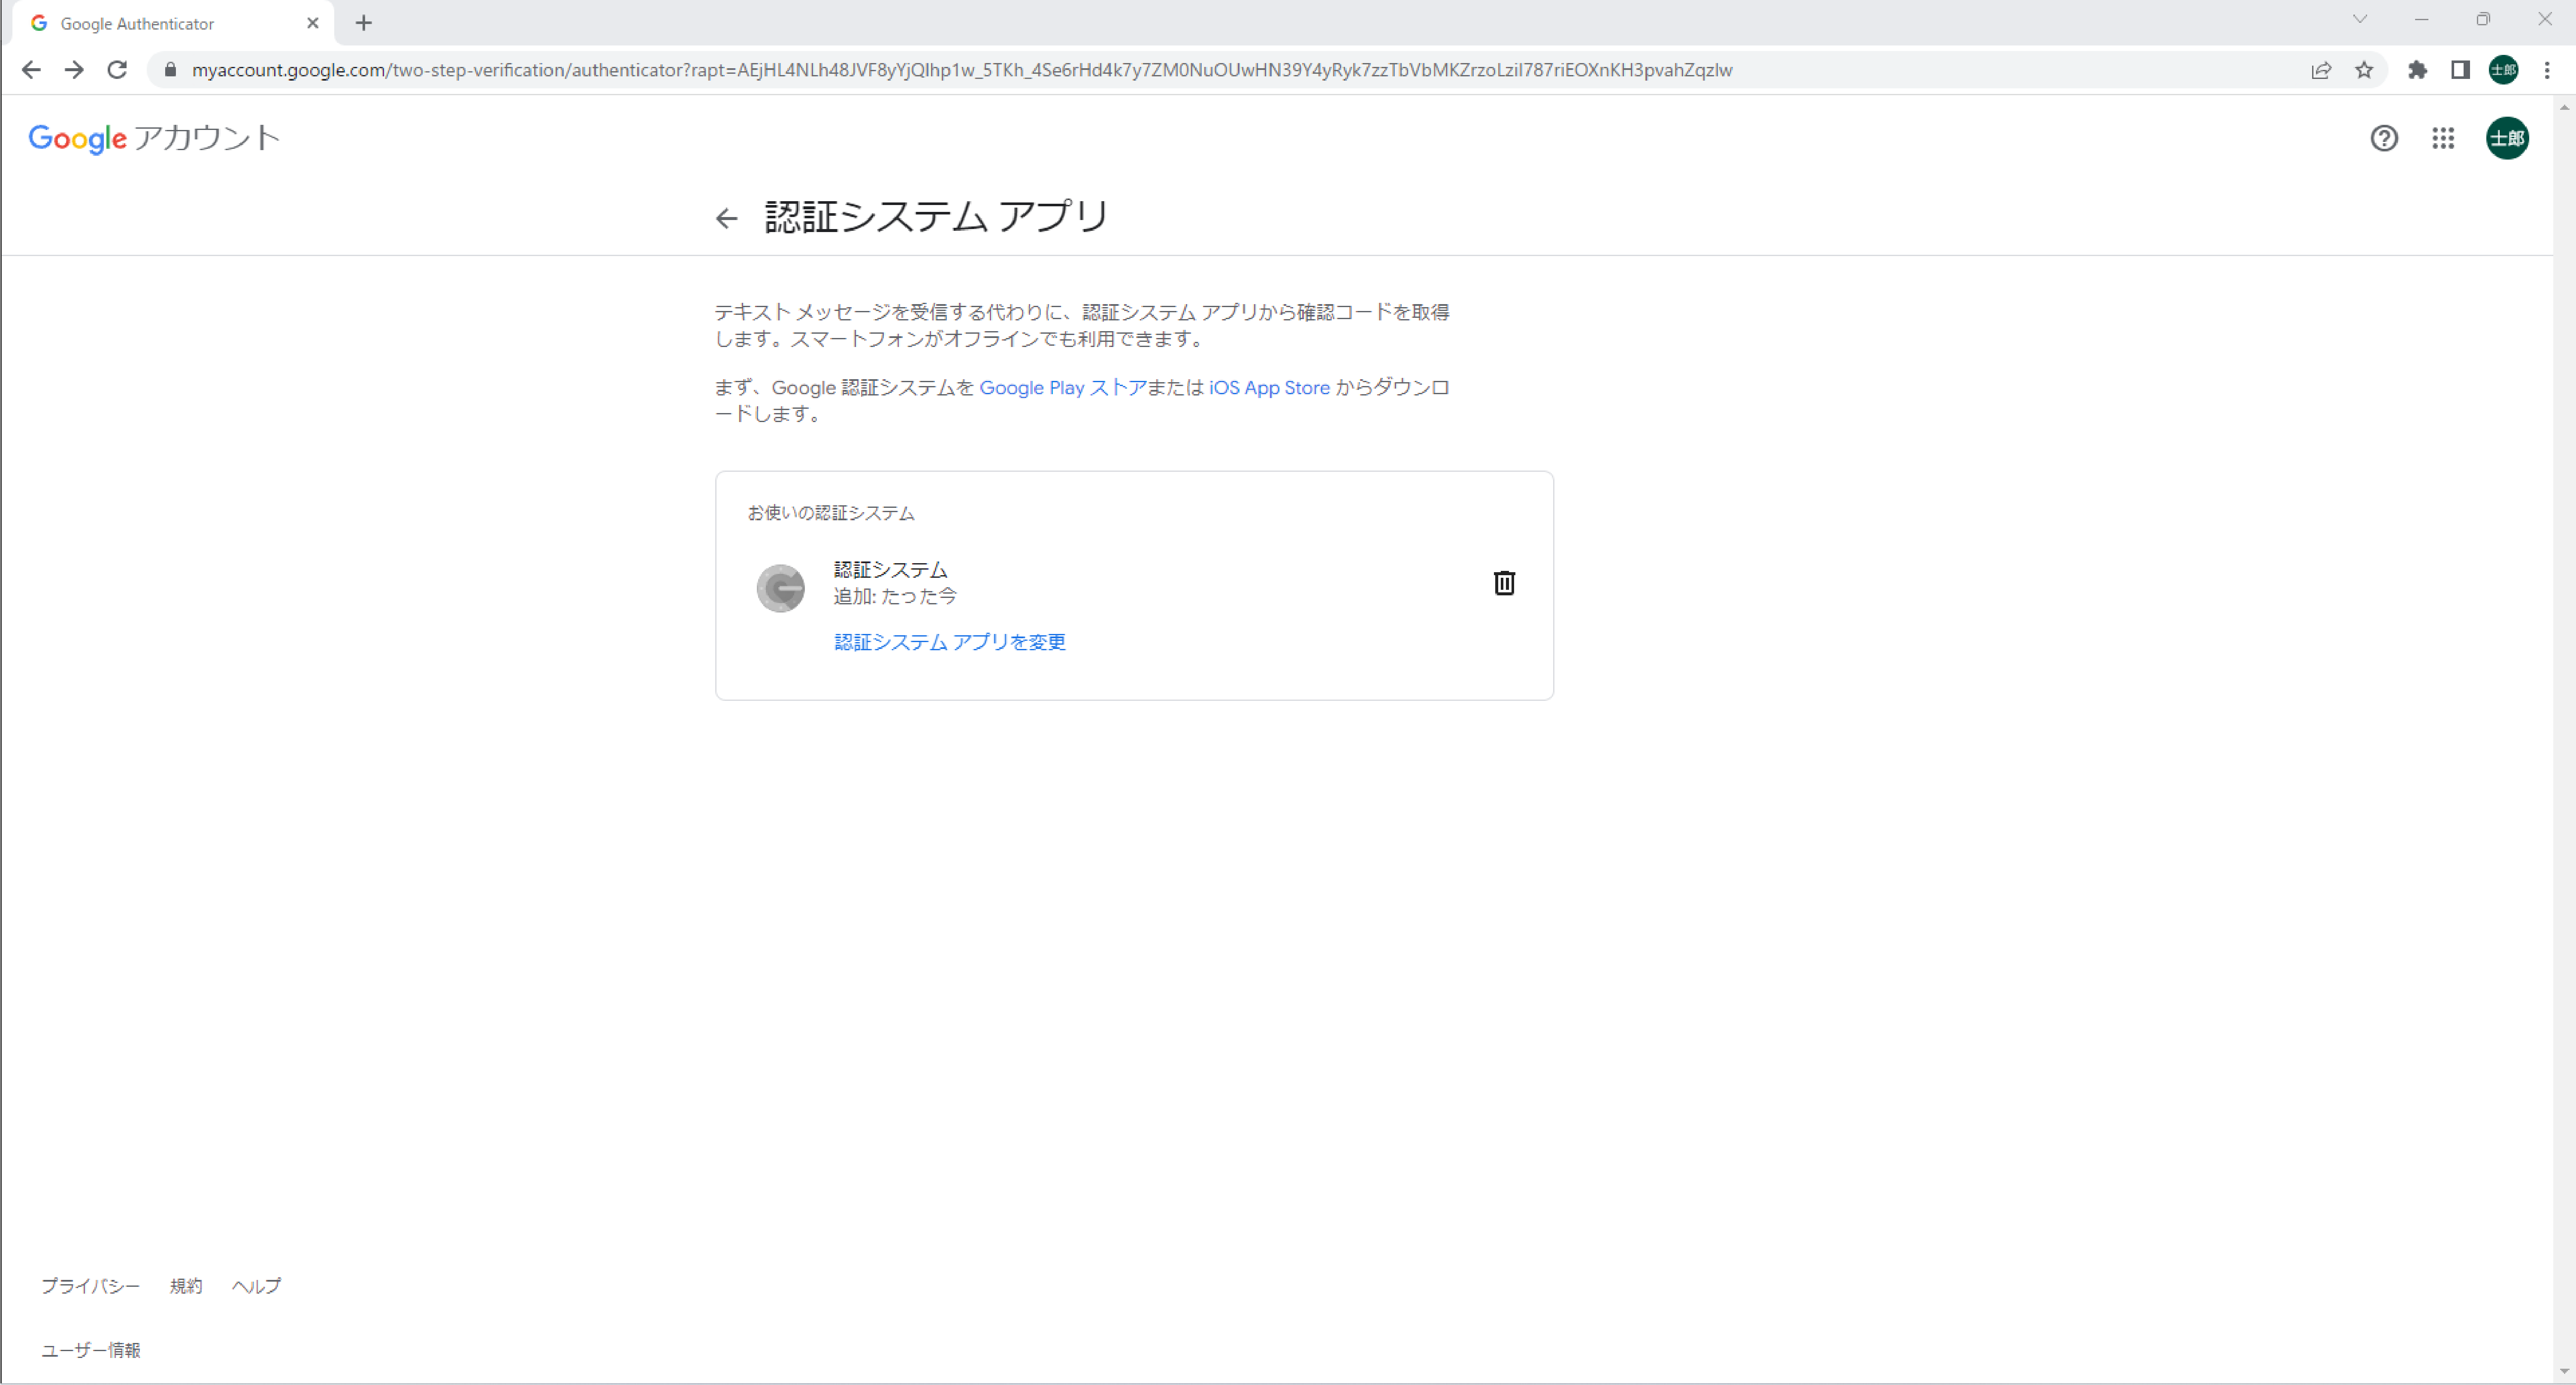
Task: Click the お使いの認証システム heading
Action: pyautogui.click(x=831, y=513)
